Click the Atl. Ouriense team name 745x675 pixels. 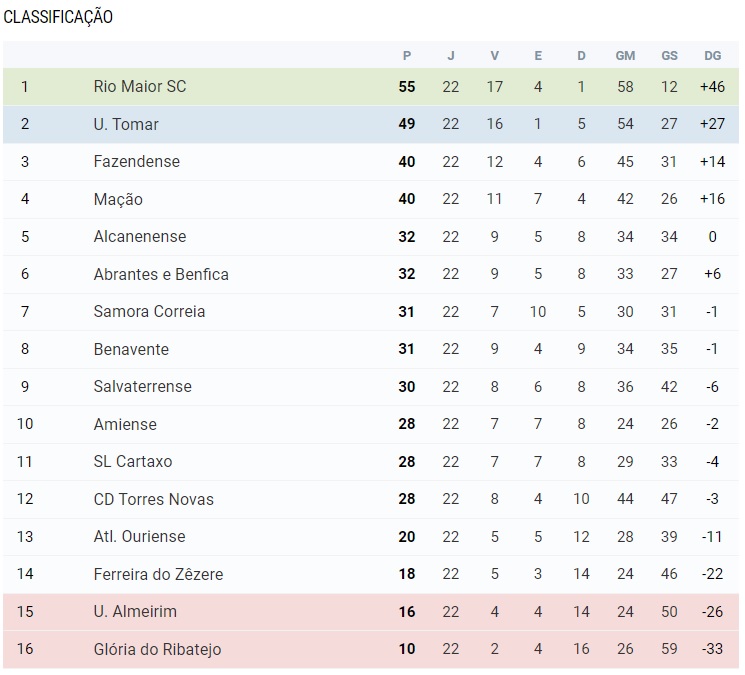(x=140, y=537)
